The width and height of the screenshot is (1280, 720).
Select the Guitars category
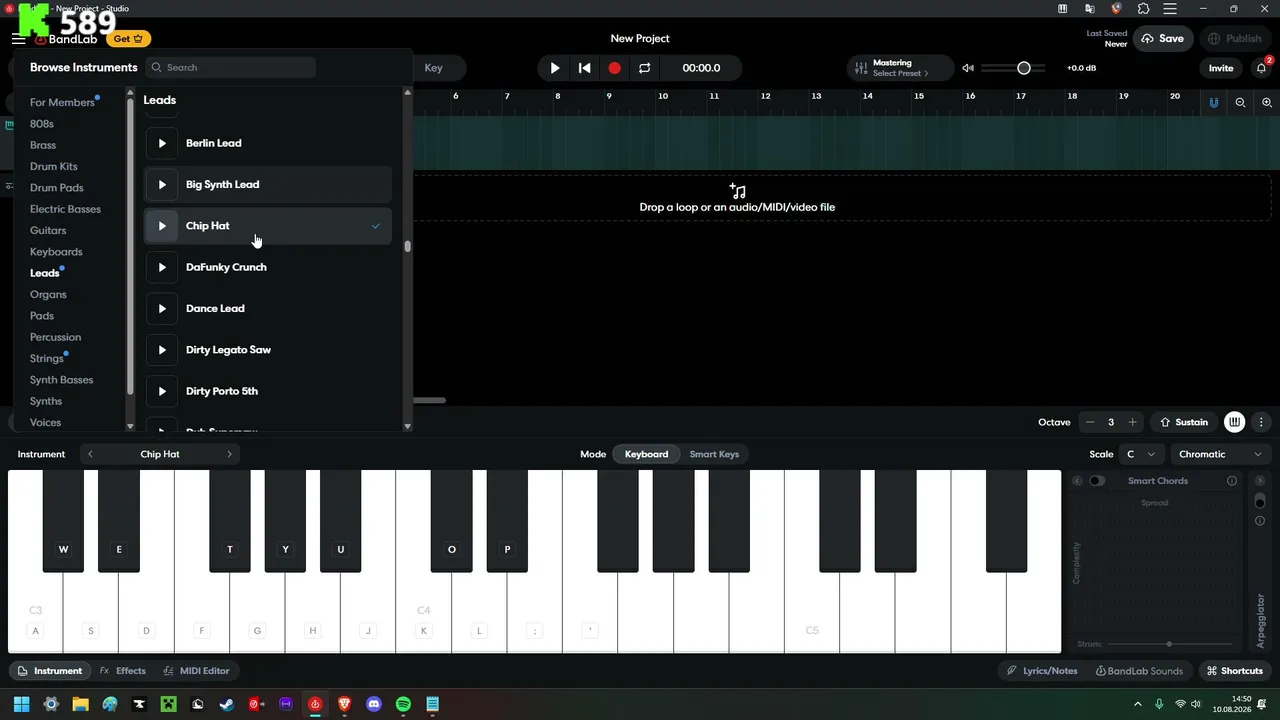coord(48,231)
